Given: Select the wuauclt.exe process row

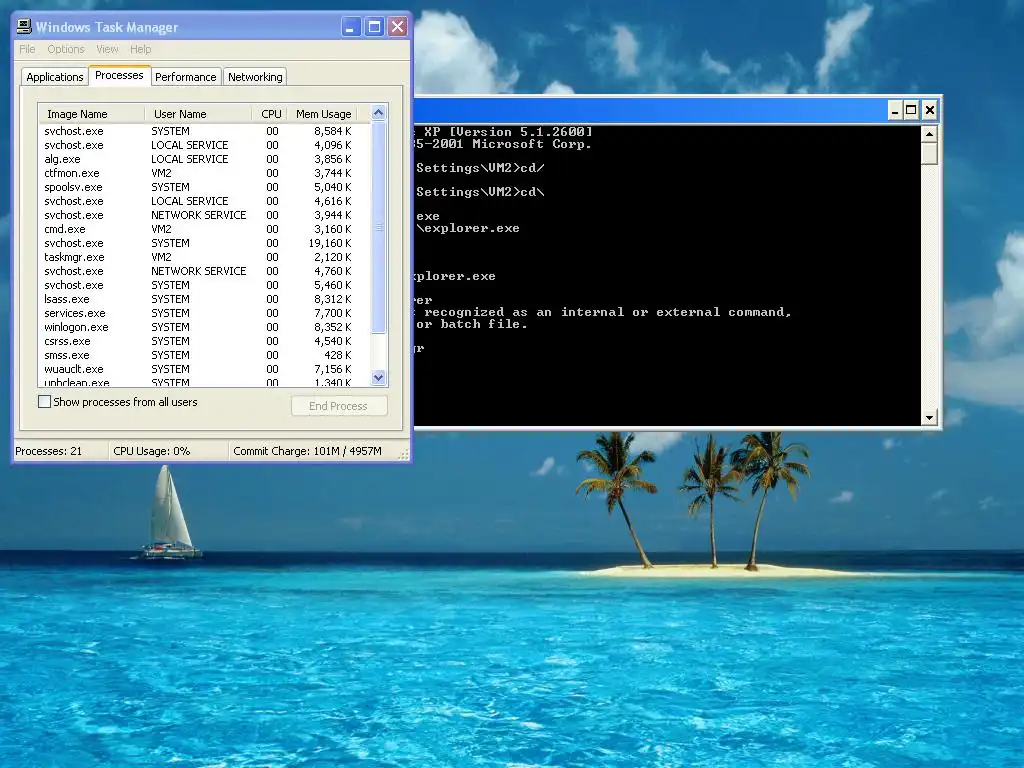Looking at the screenshot, I should (x=204, y=369).
